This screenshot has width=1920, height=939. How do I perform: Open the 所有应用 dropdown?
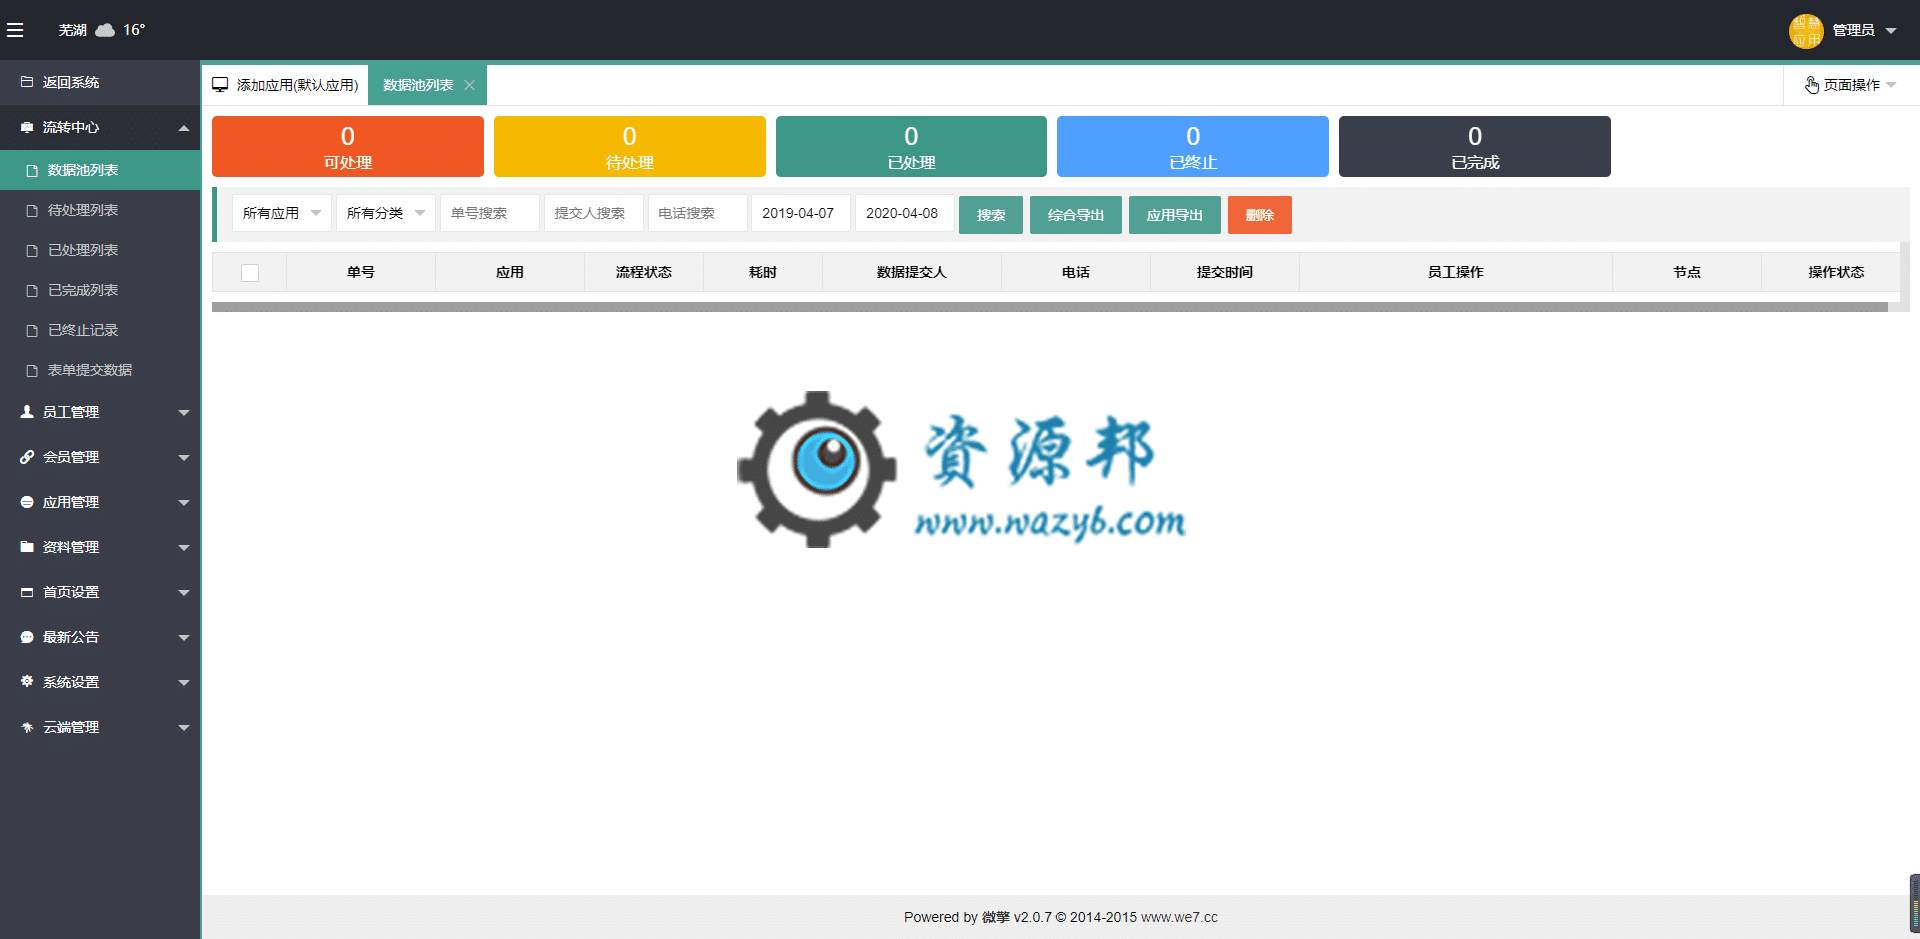pos(282,213)
